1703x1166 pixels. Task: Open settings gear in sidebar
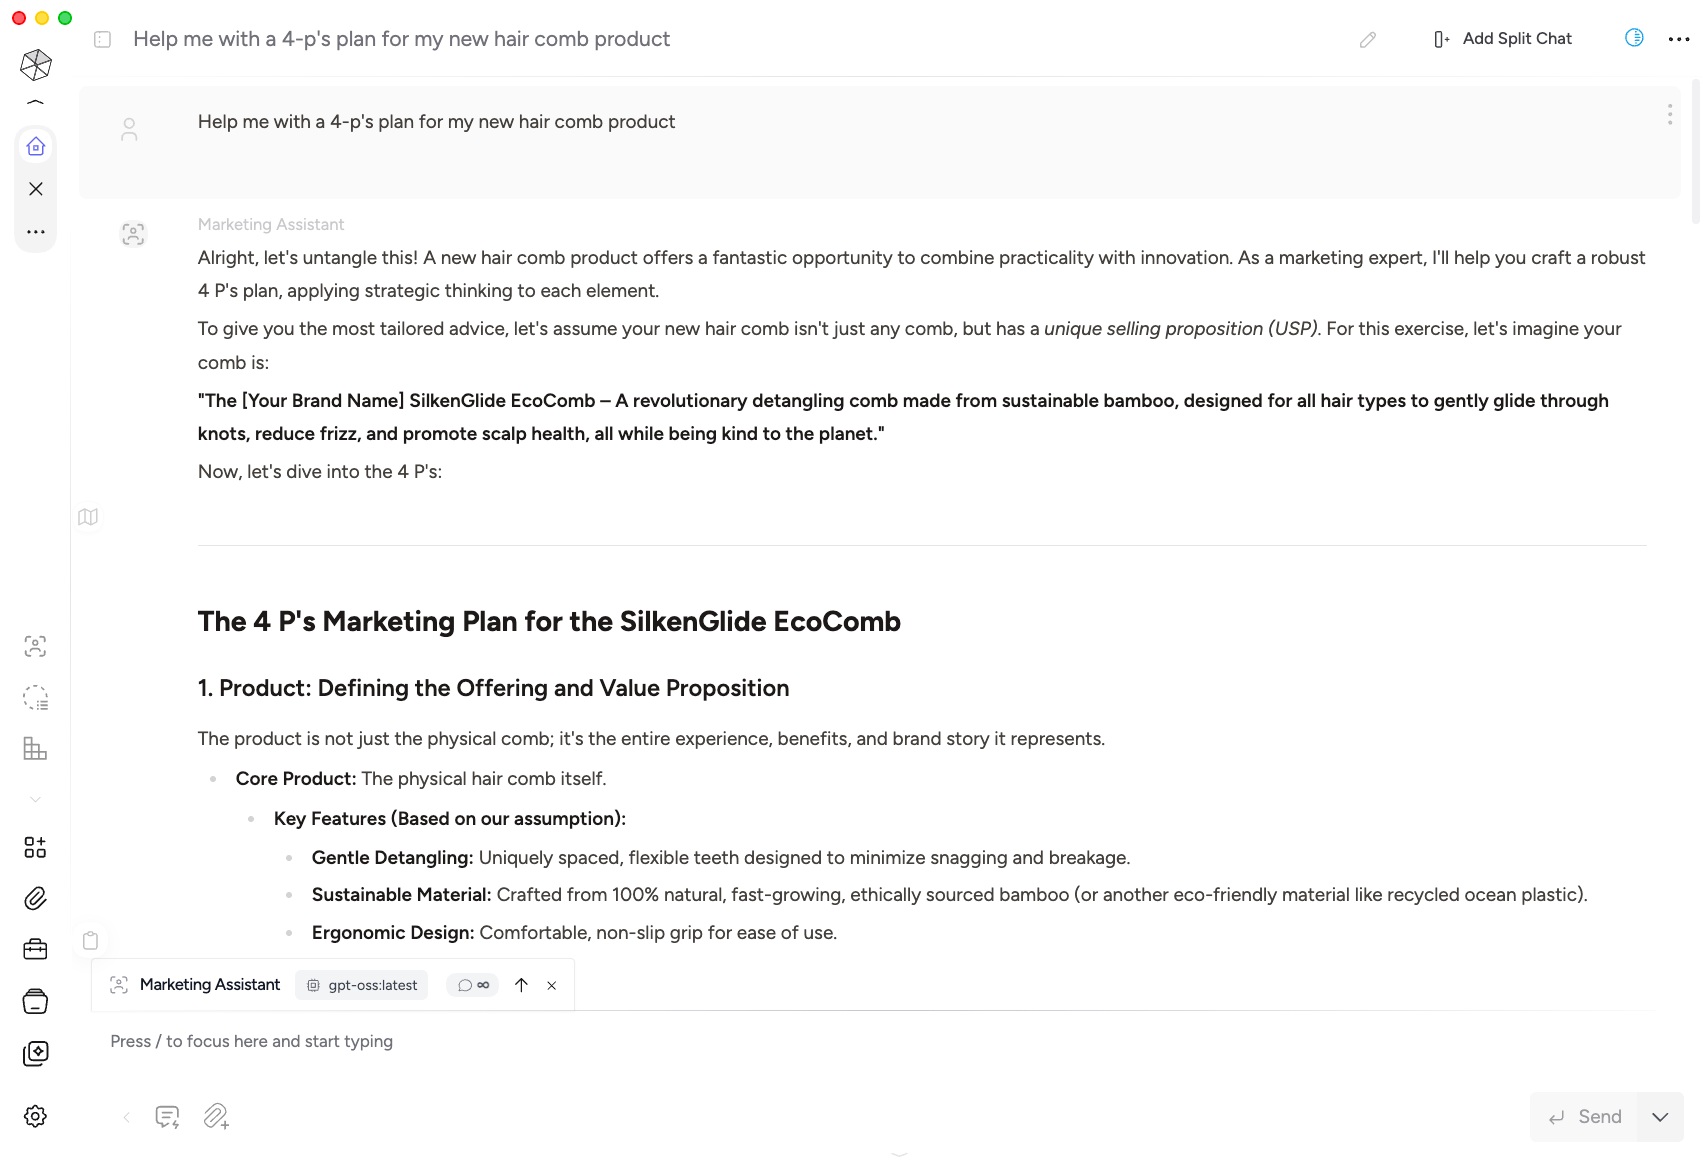click(x=35, y=1116)
